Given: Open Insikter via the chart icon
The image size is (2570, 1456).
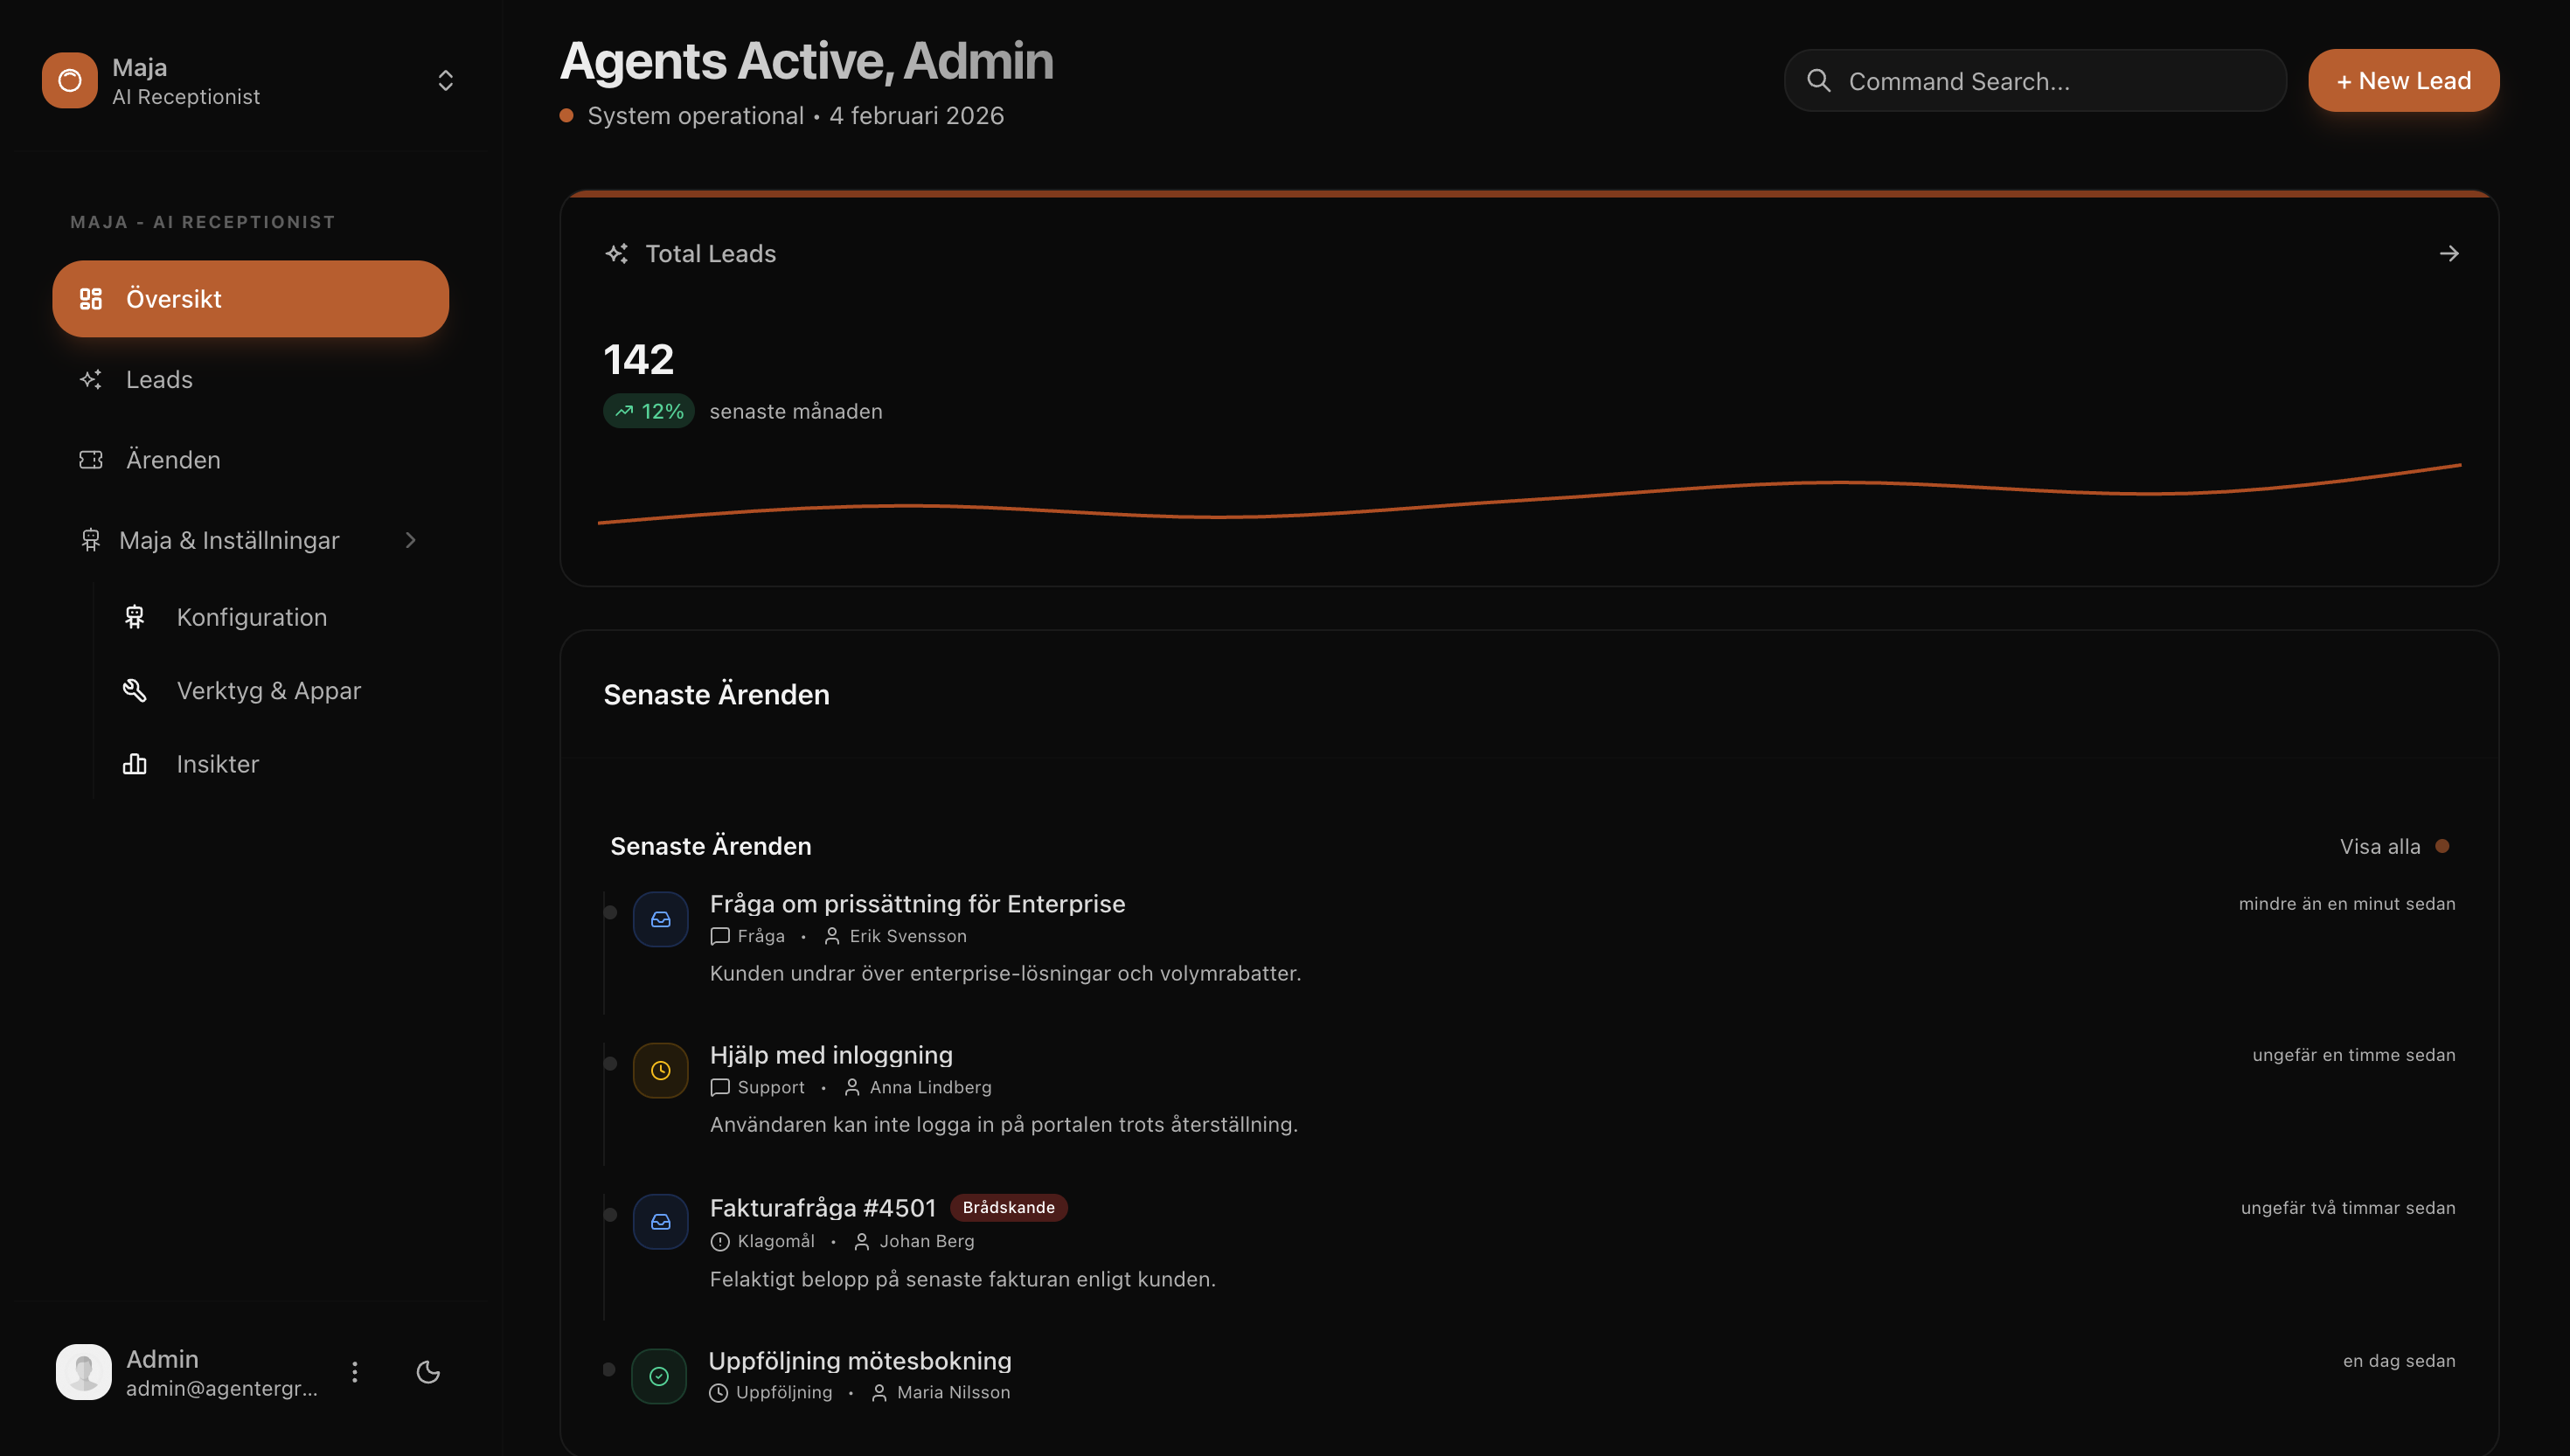Looking at the screenshot, I should tap(135, 764).
